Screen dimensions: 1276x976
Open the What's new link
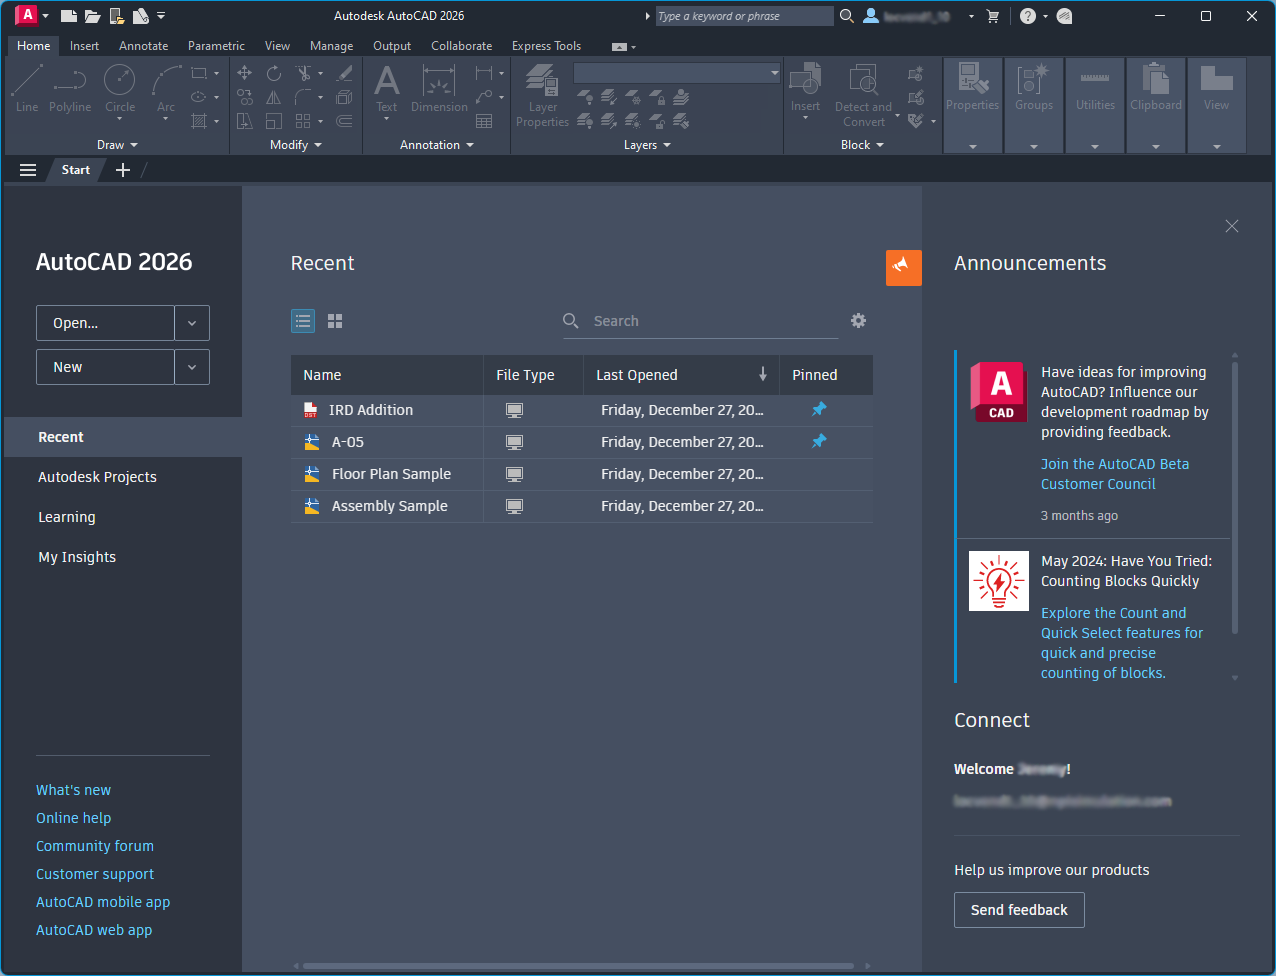tap(73, 790)
